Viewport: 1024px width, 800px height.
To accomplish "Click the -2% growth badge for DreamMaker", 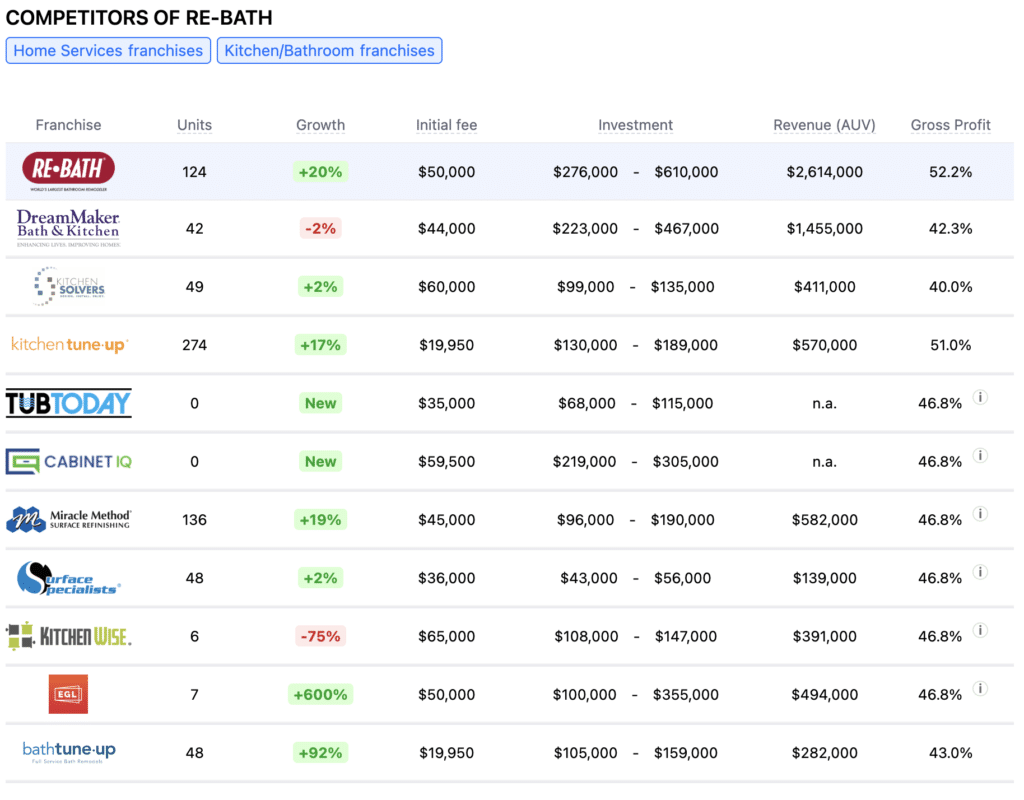I will click(x=320, y=229).
